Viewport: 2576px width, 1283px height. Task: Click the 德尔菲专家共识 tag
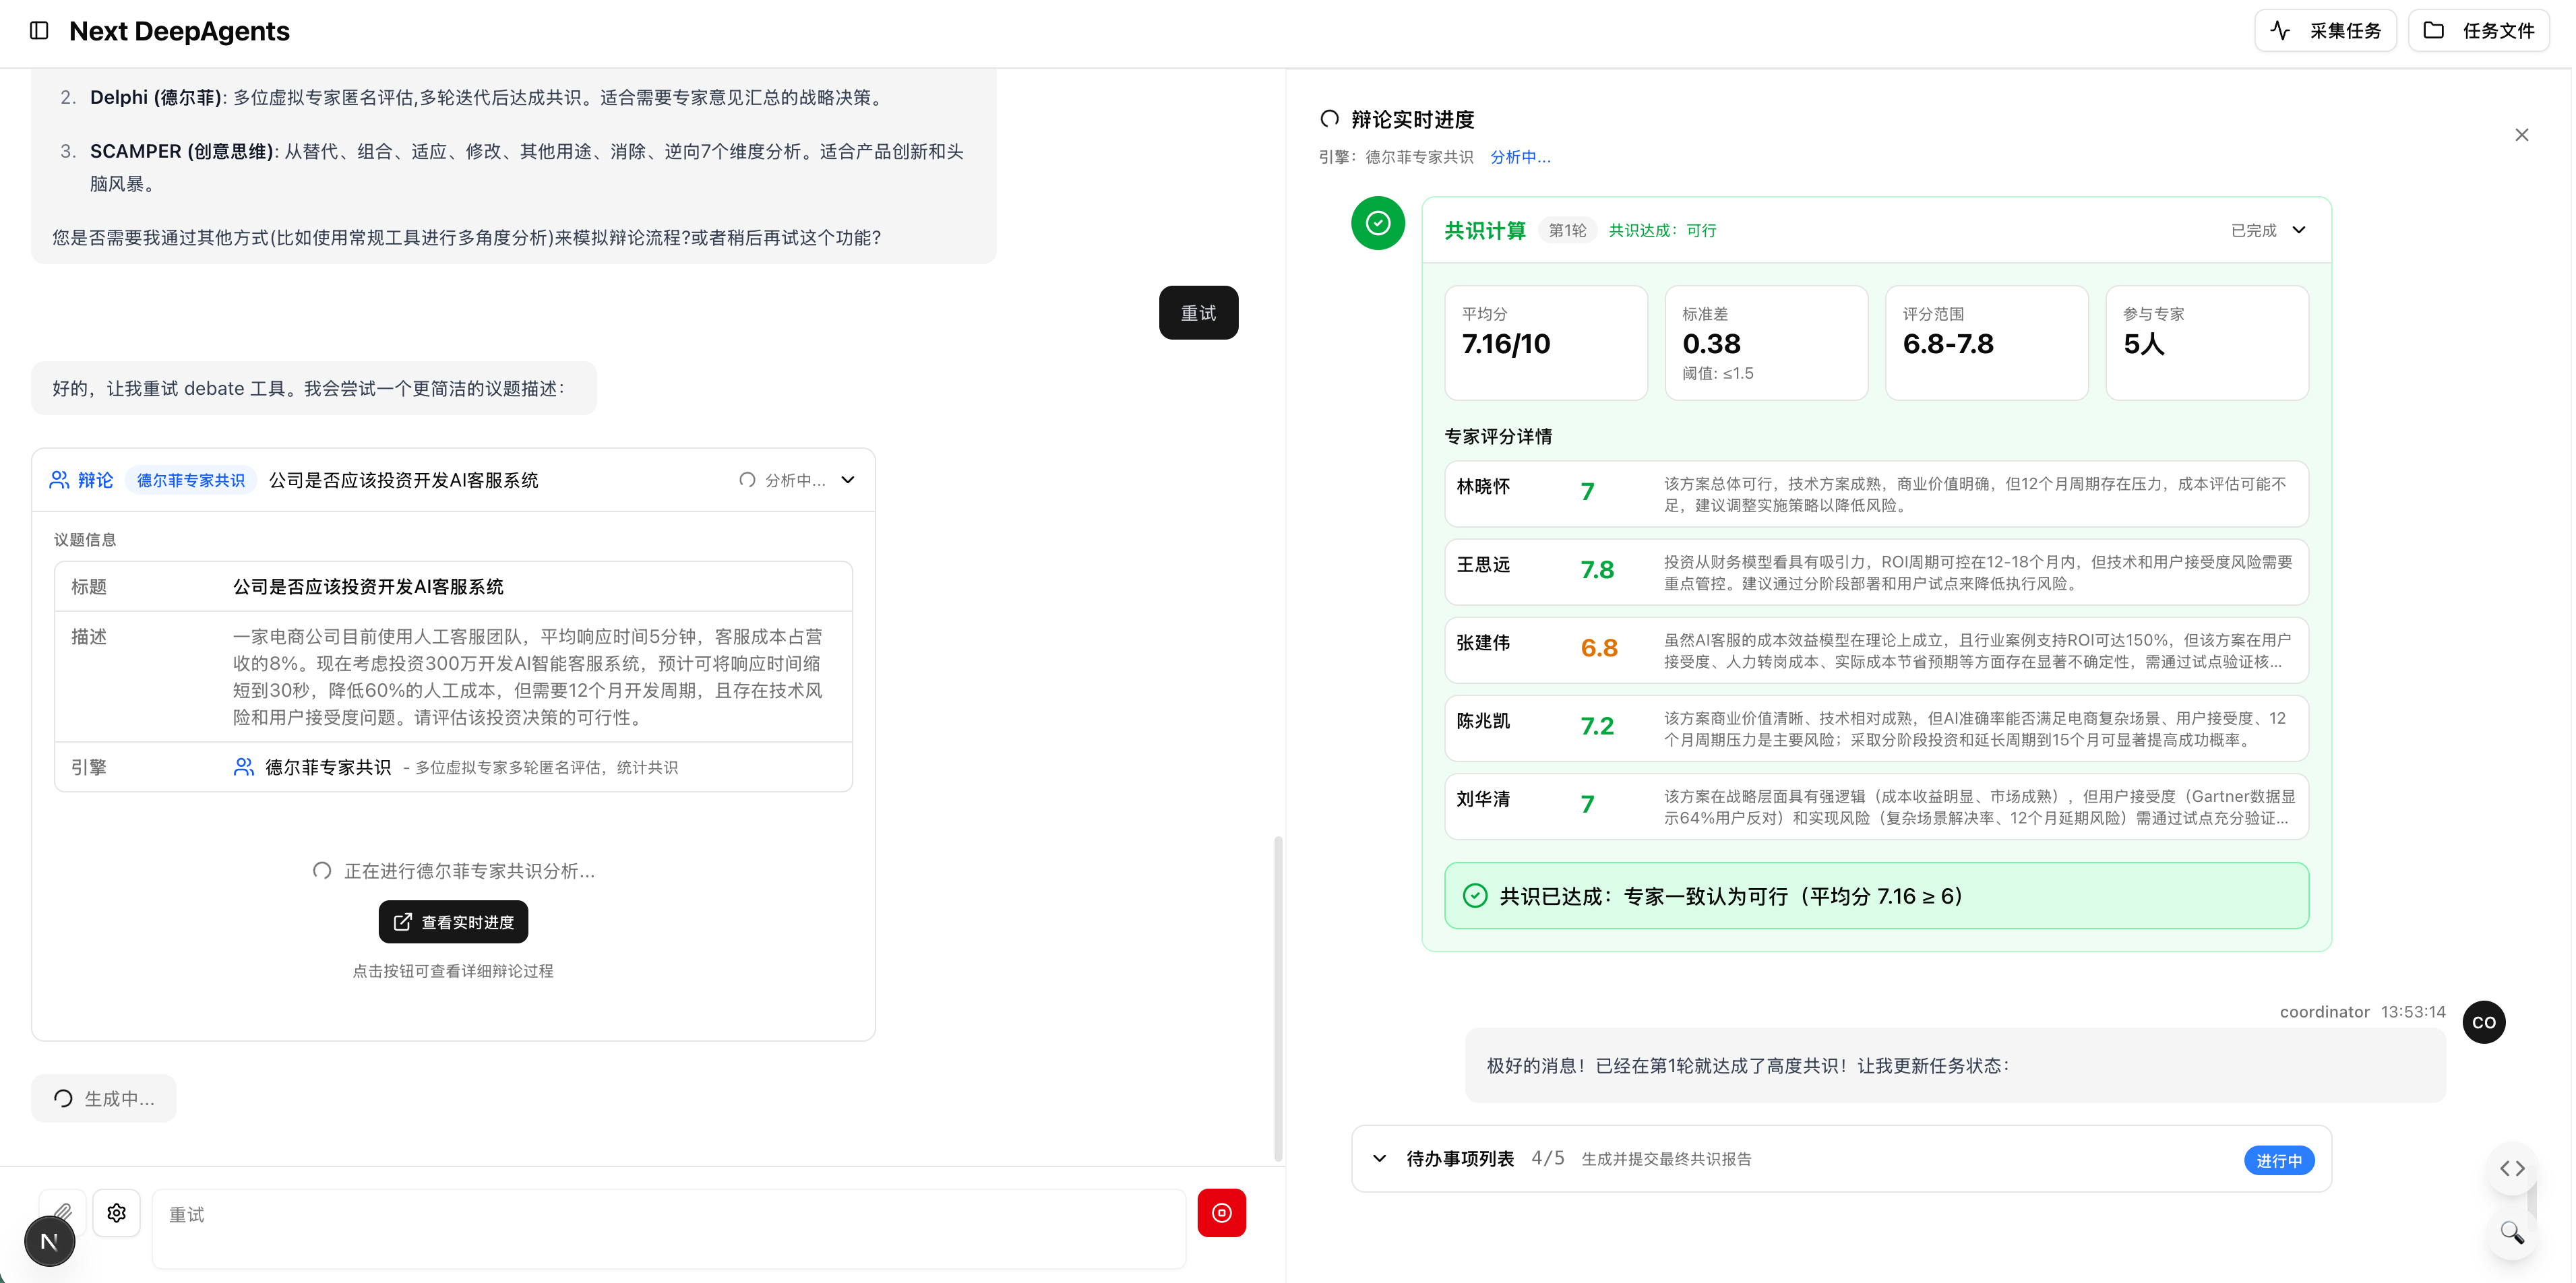point(190,480)
